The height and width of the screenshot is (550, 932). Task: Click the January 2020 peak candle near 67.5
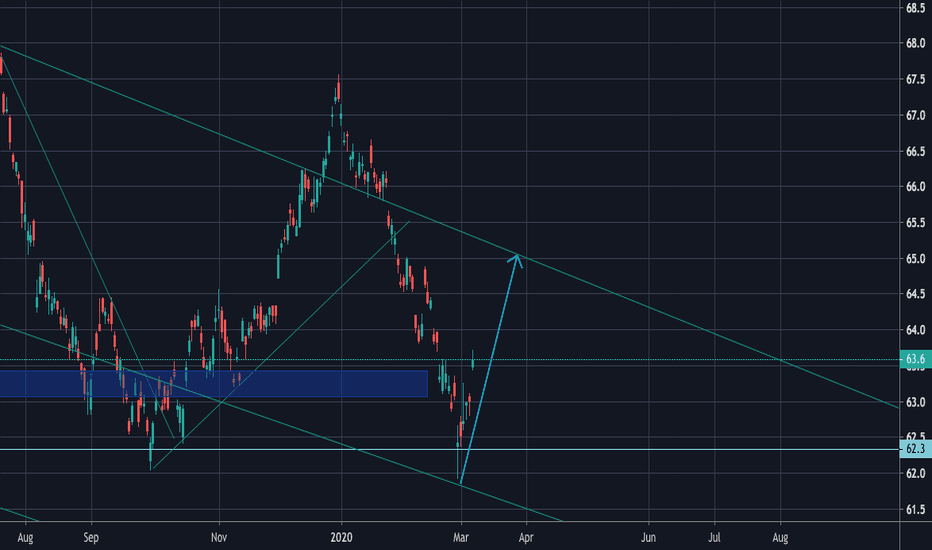click(x=338, y=93)
